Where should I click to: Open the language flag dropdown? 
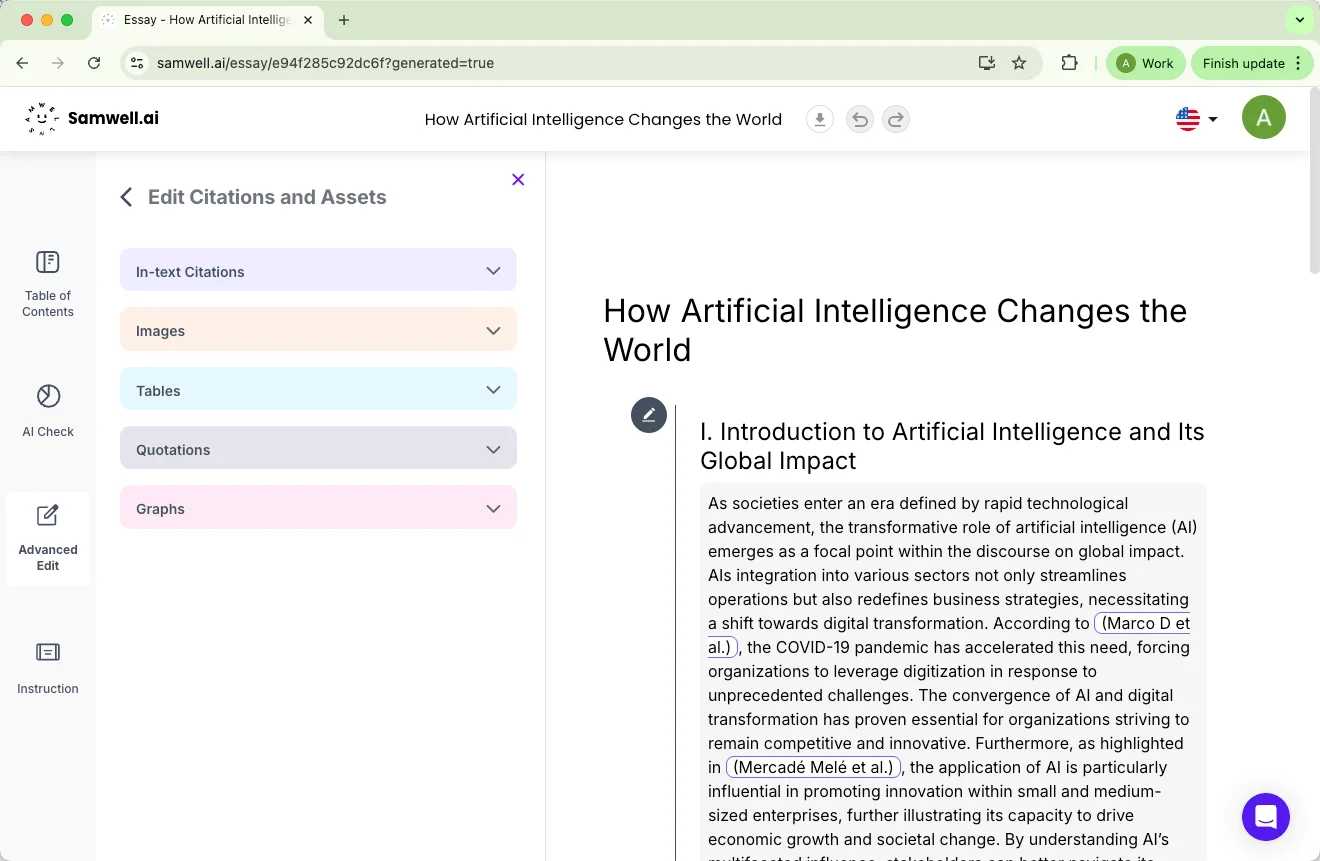[1196, 119]
